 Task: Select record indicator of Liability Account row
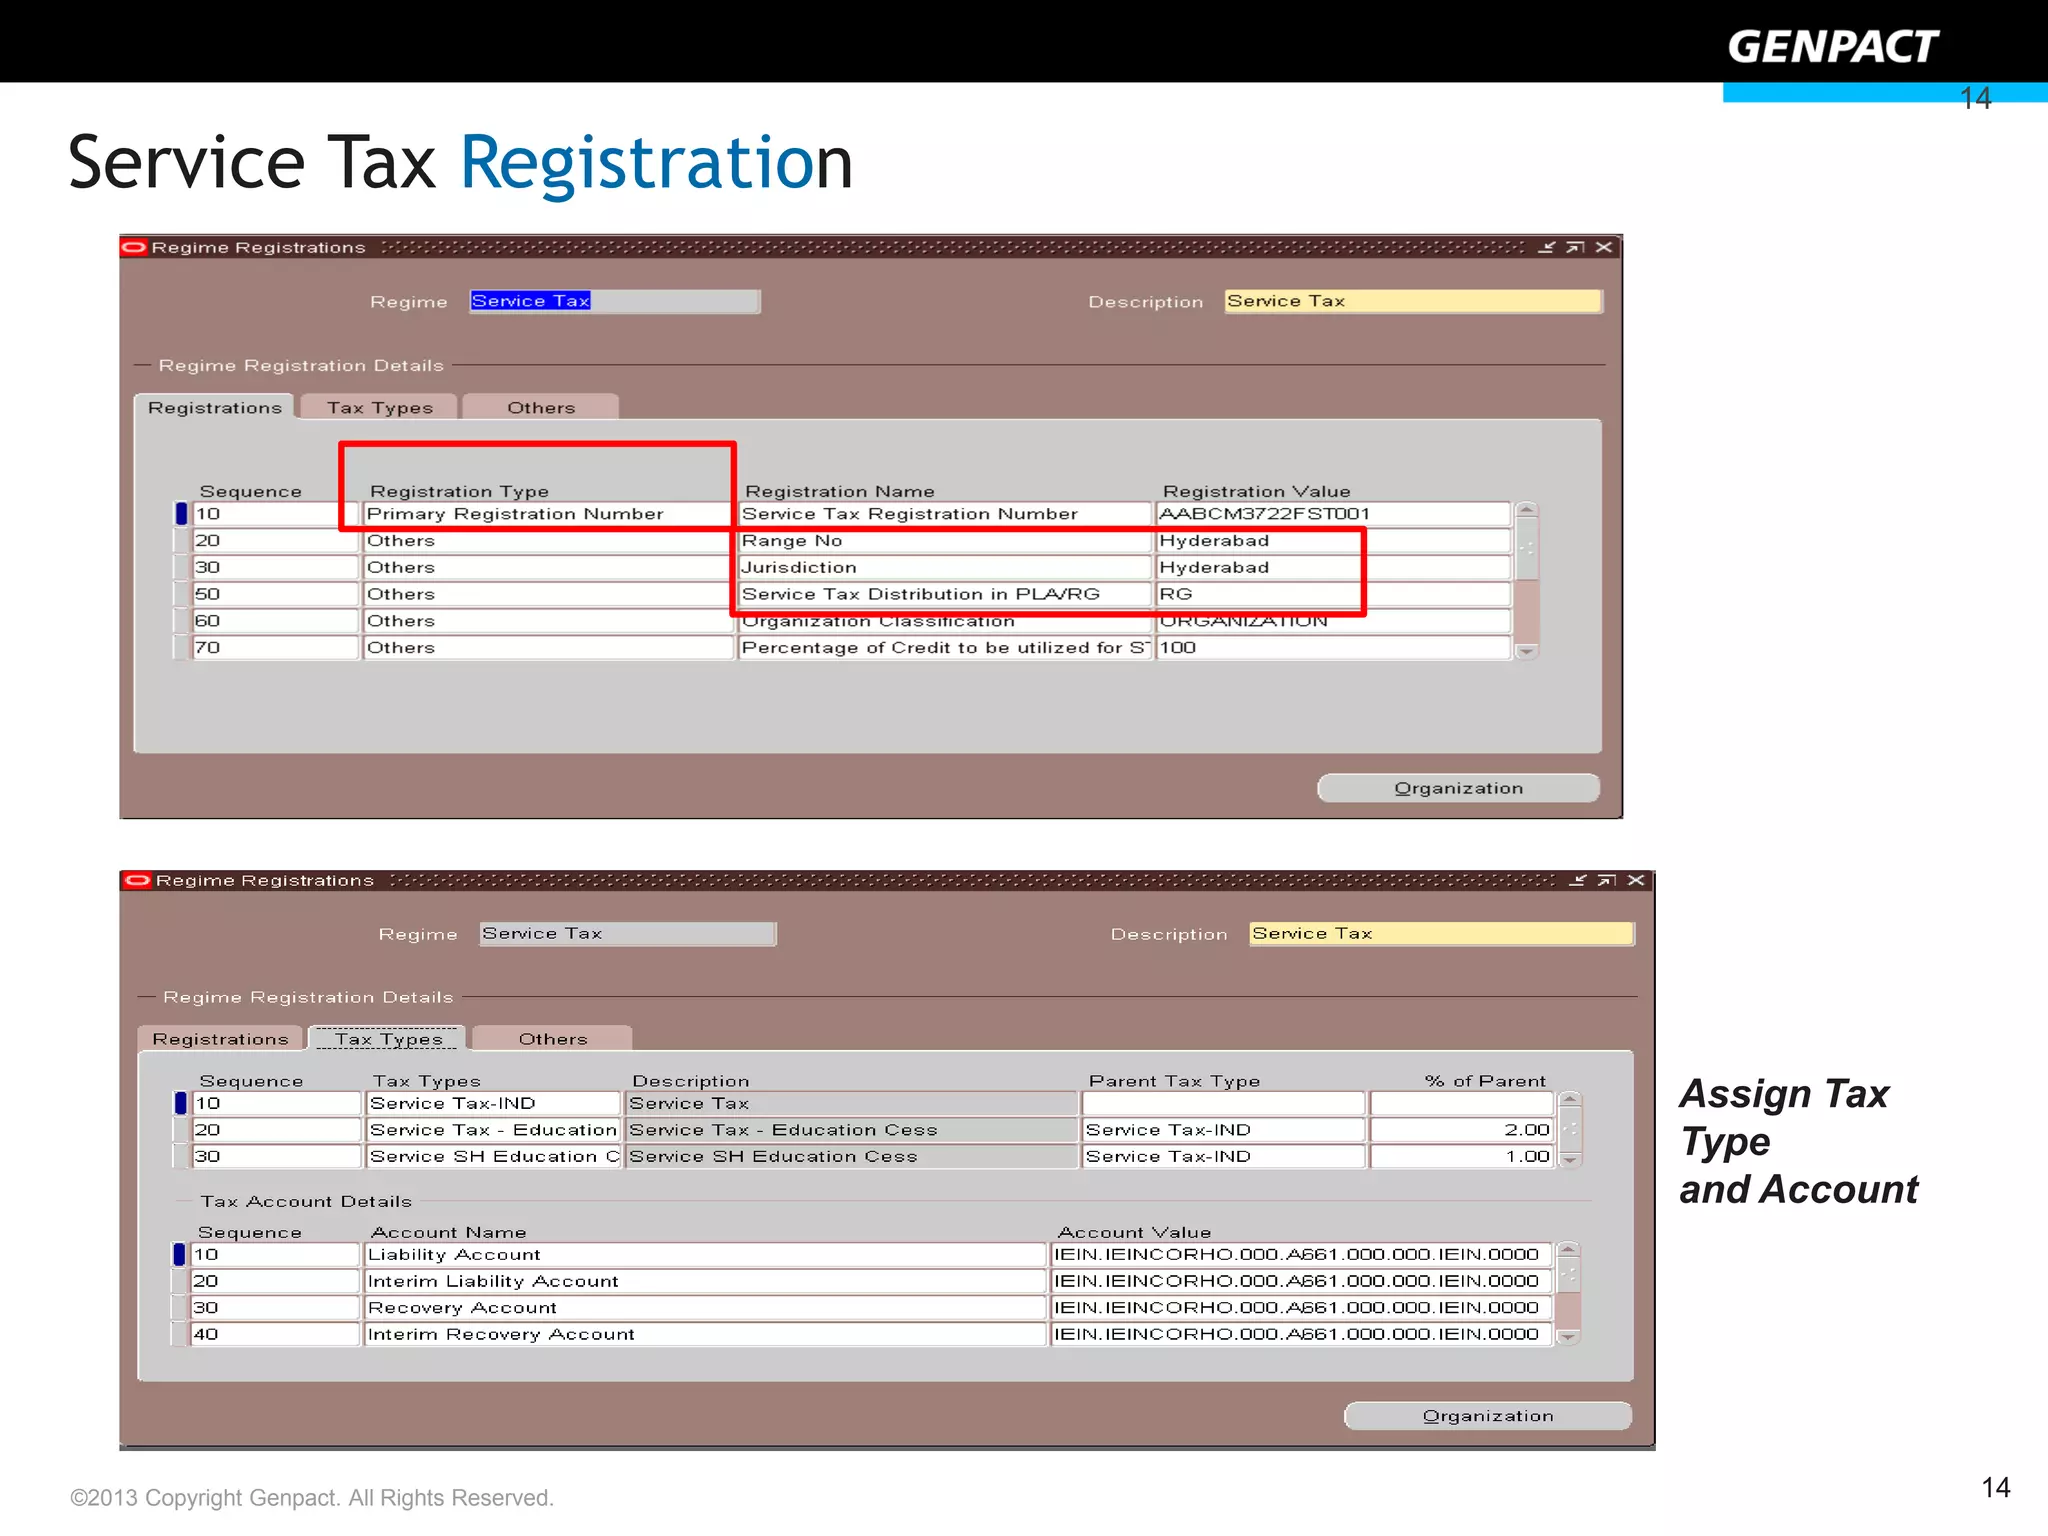[180, 1254]
